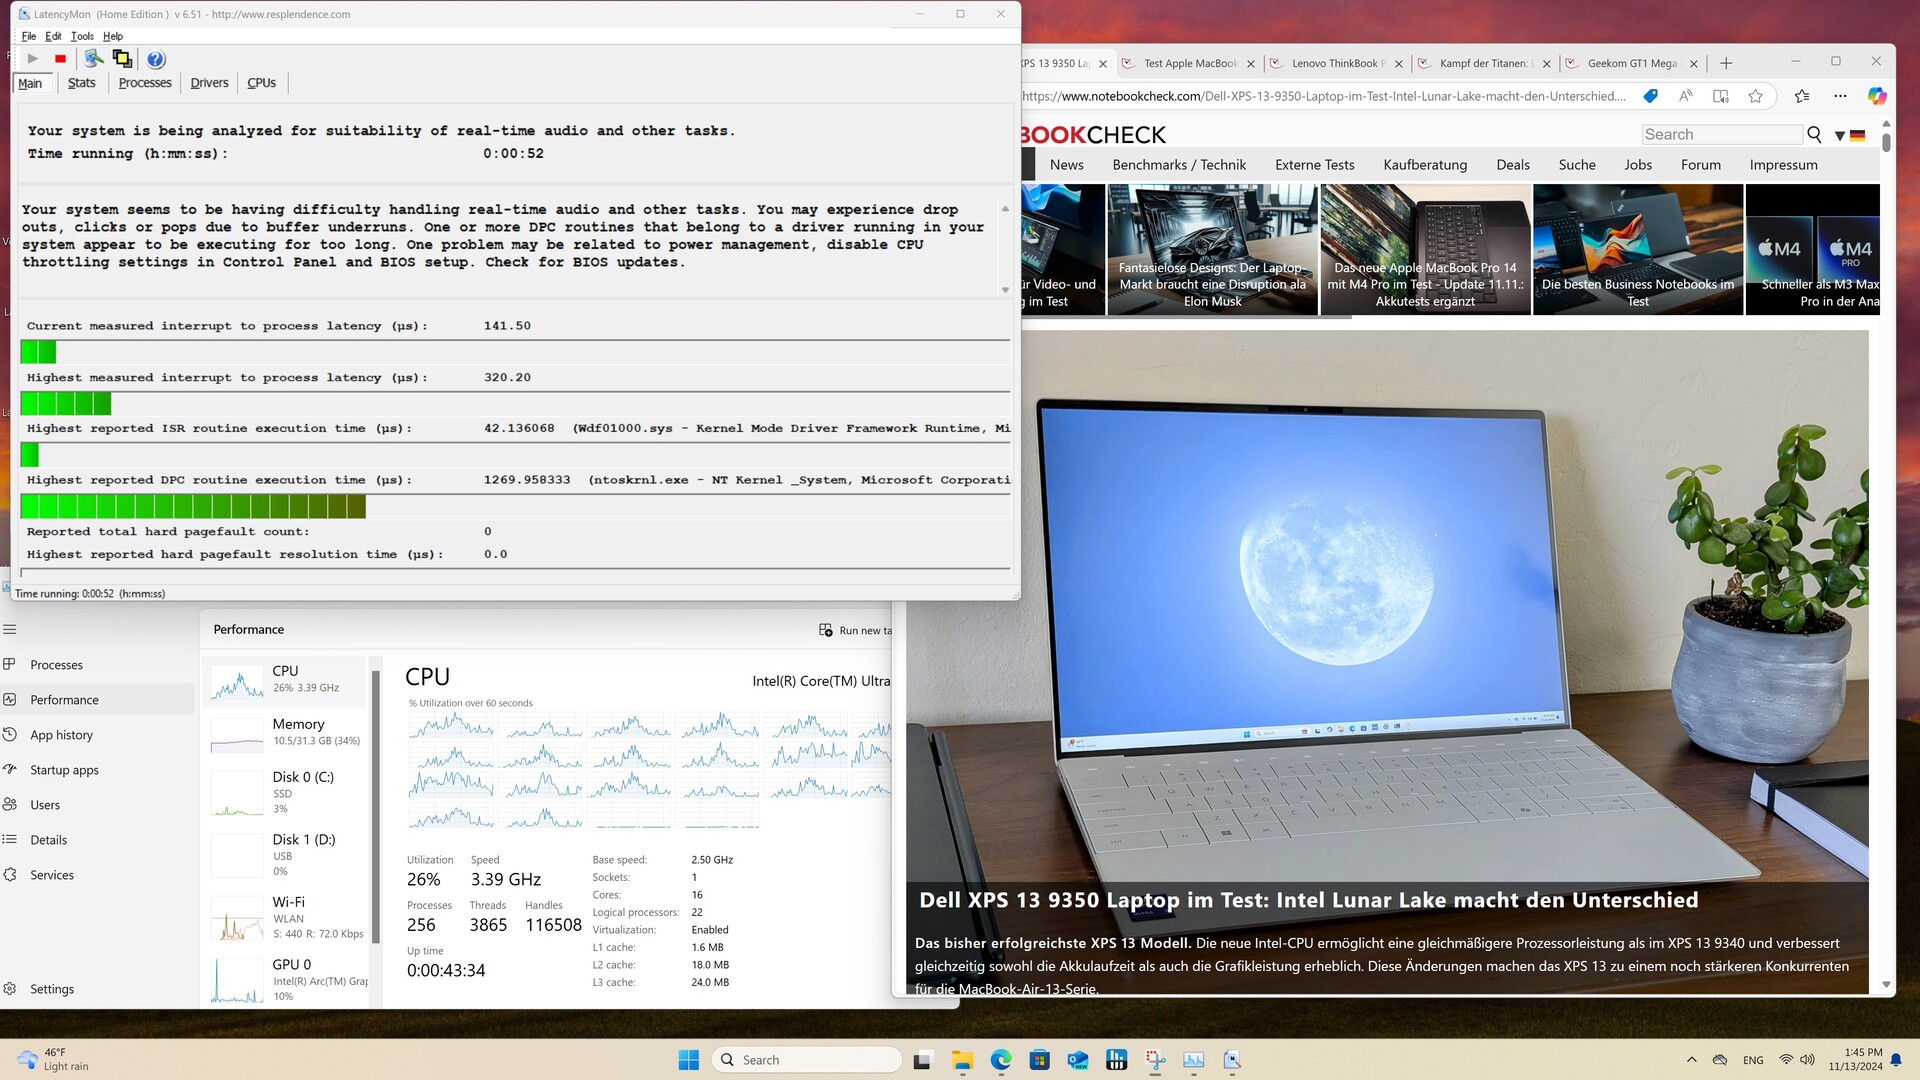Open MacBook Pro 14 M4 Pro article thumbnail
The height and width of the screenshot is (1080, 1920).
pyautogui.click(x=1425, y=249)
